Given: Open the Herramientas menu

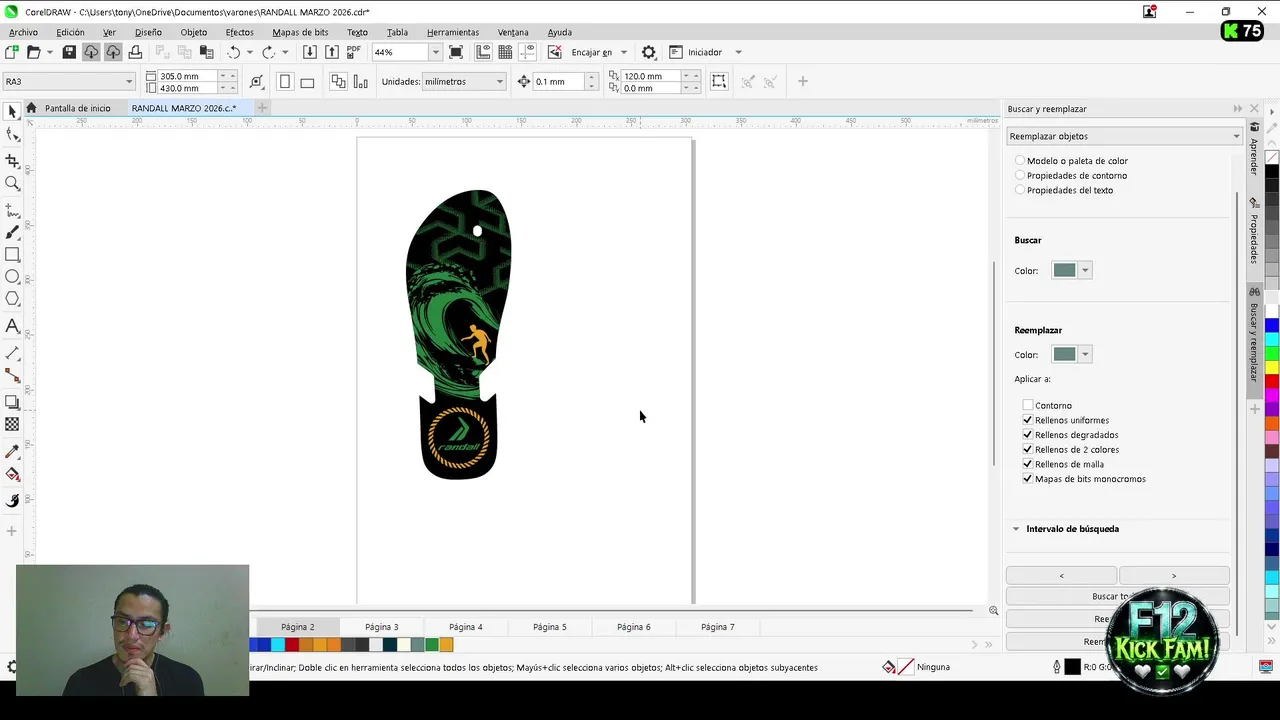Looking at the screenshot, I should 453,32.
